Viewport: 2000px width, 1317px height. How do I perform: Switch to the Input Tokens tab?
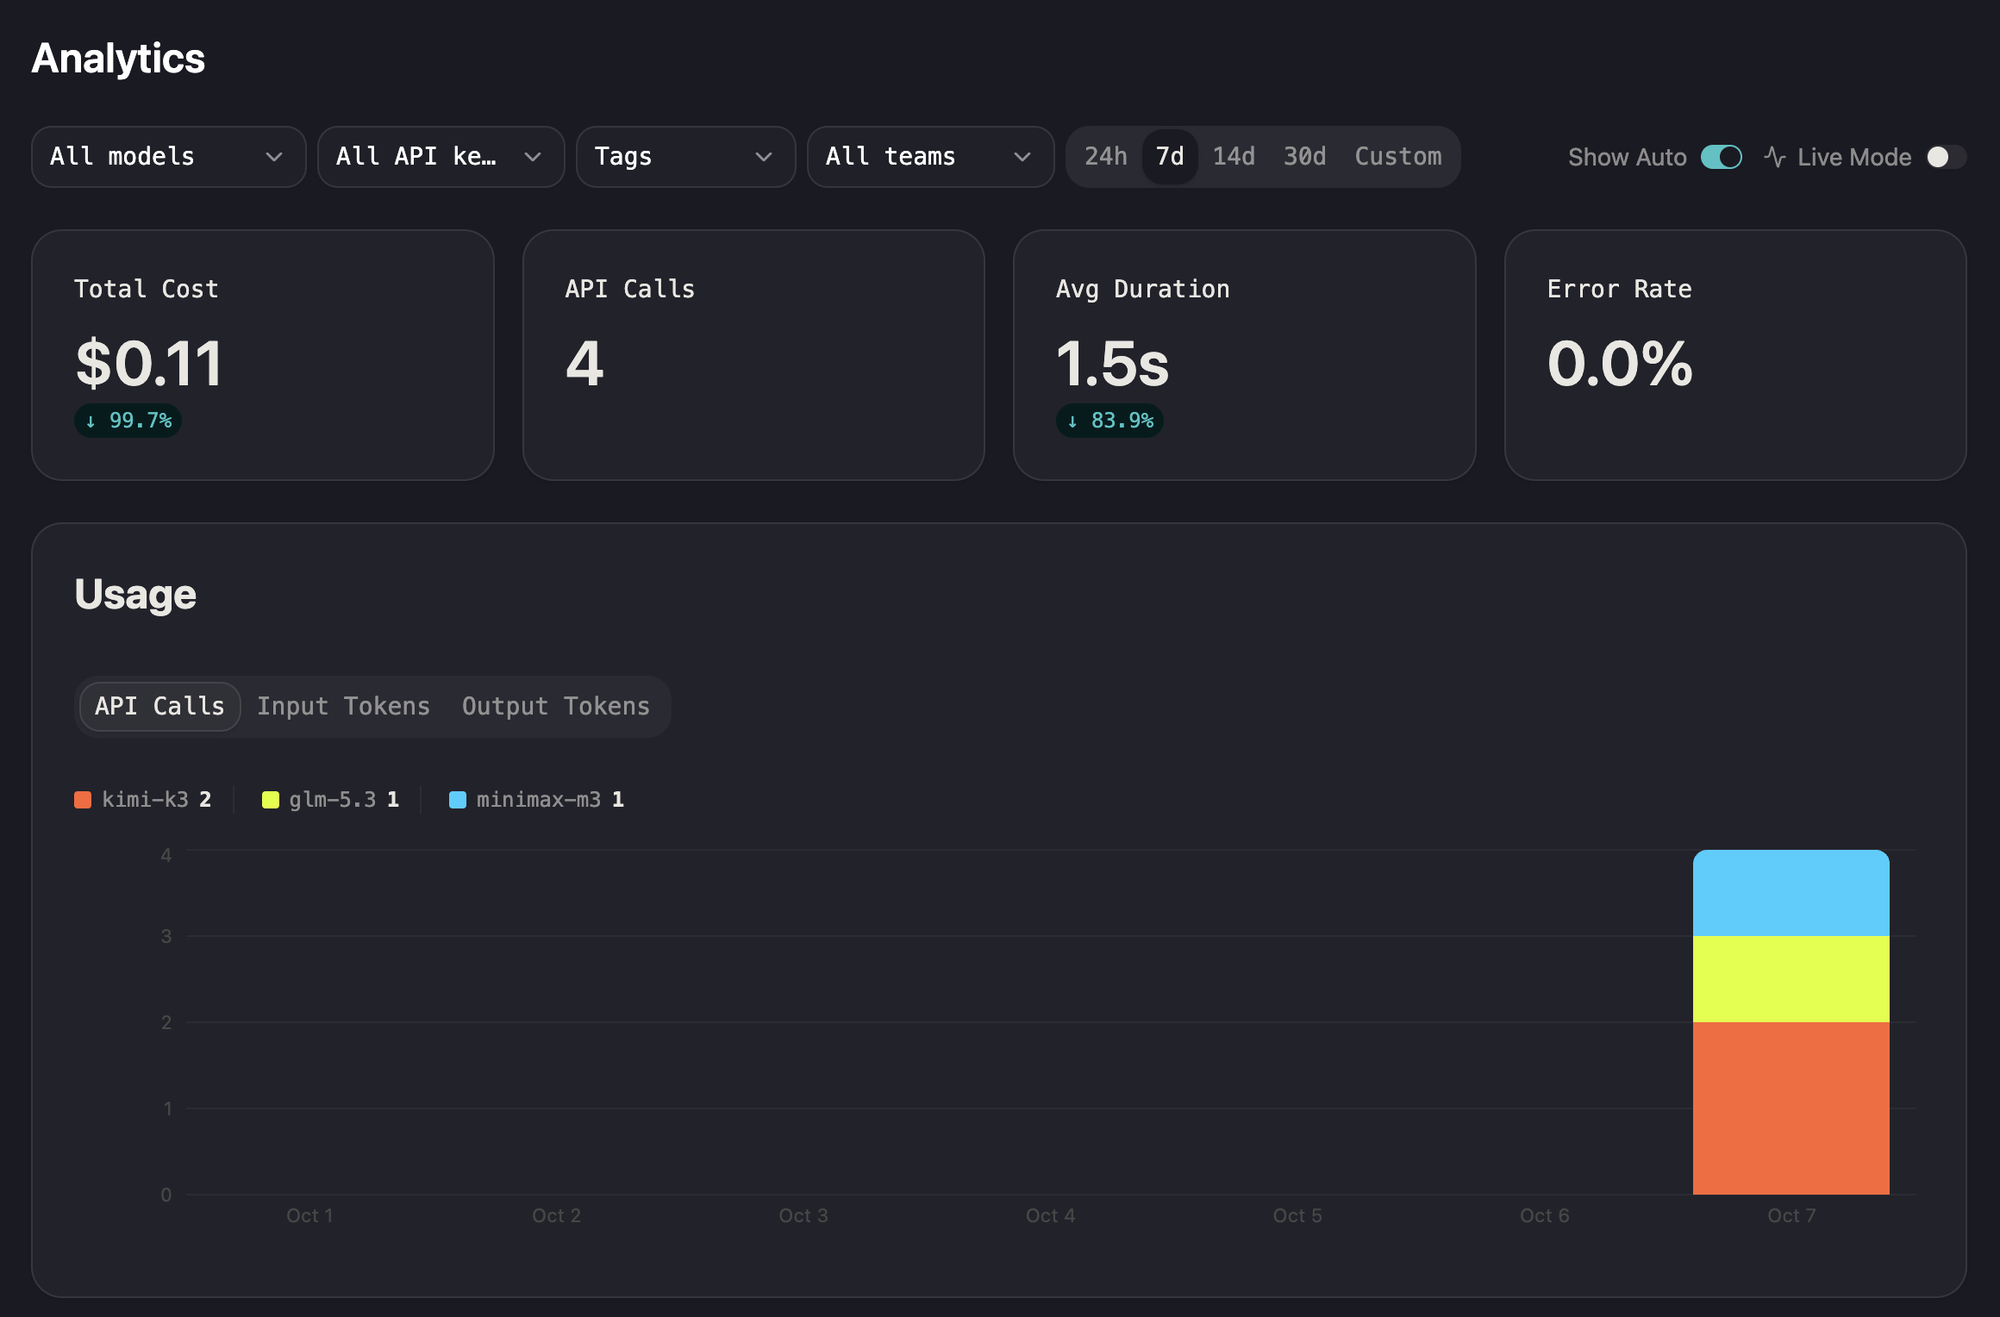pyautogui.click(x=343, y=707)
